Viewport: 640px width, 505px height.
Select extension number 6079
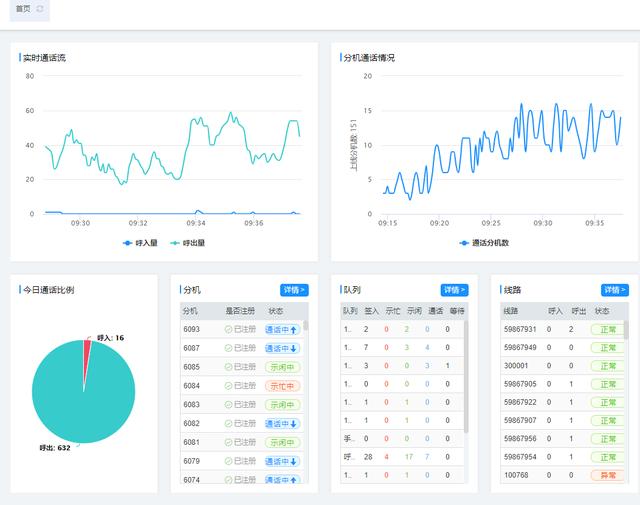pos(191,461)
